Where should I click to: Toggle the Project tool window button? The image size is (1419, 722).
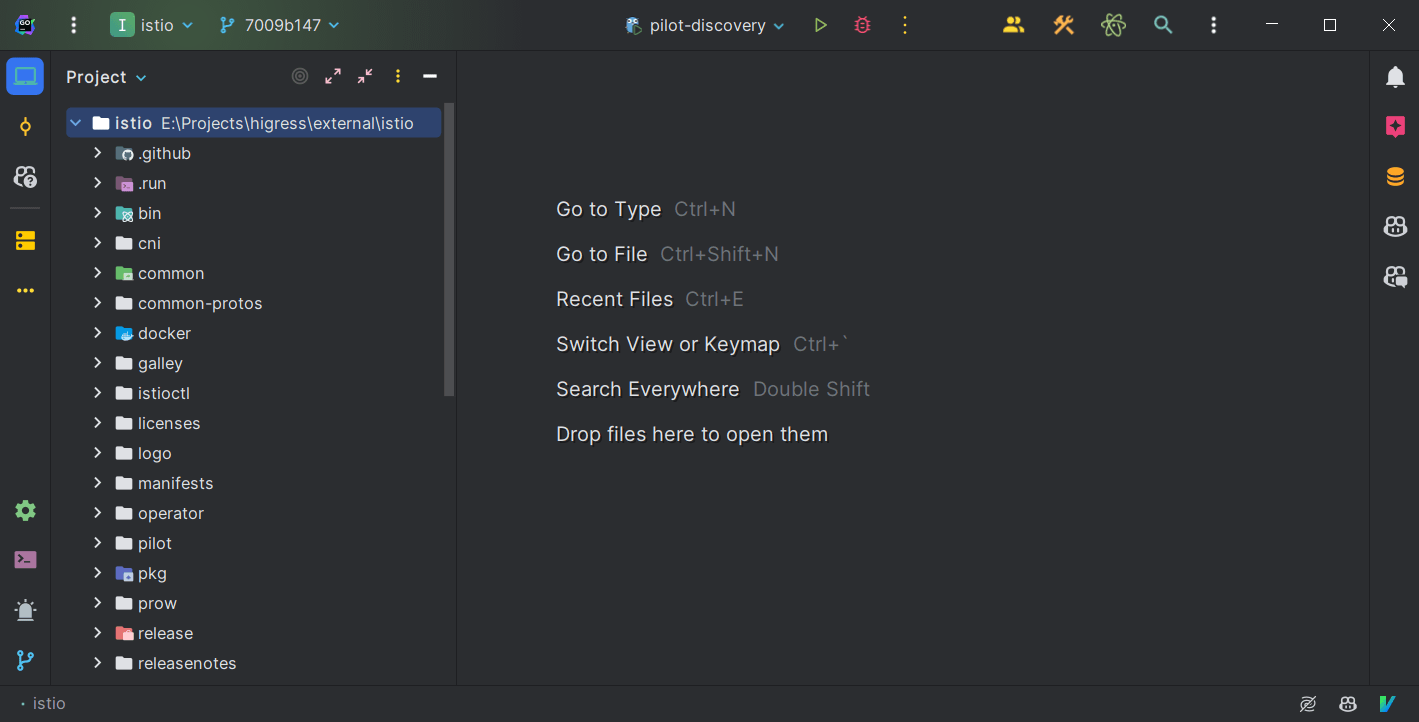click(25, 76)
